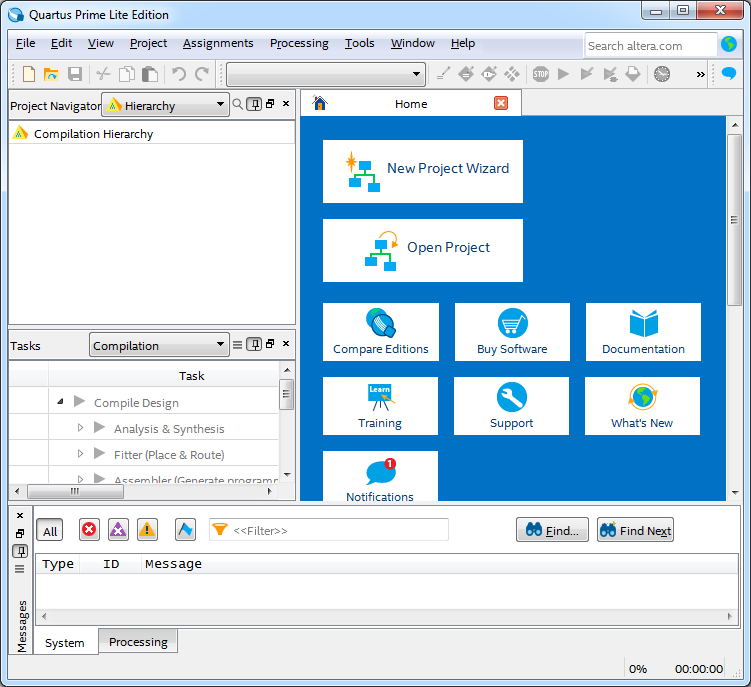Click the open folder toolbar icon
Screen dimensions: 751x687
point(51,74)
